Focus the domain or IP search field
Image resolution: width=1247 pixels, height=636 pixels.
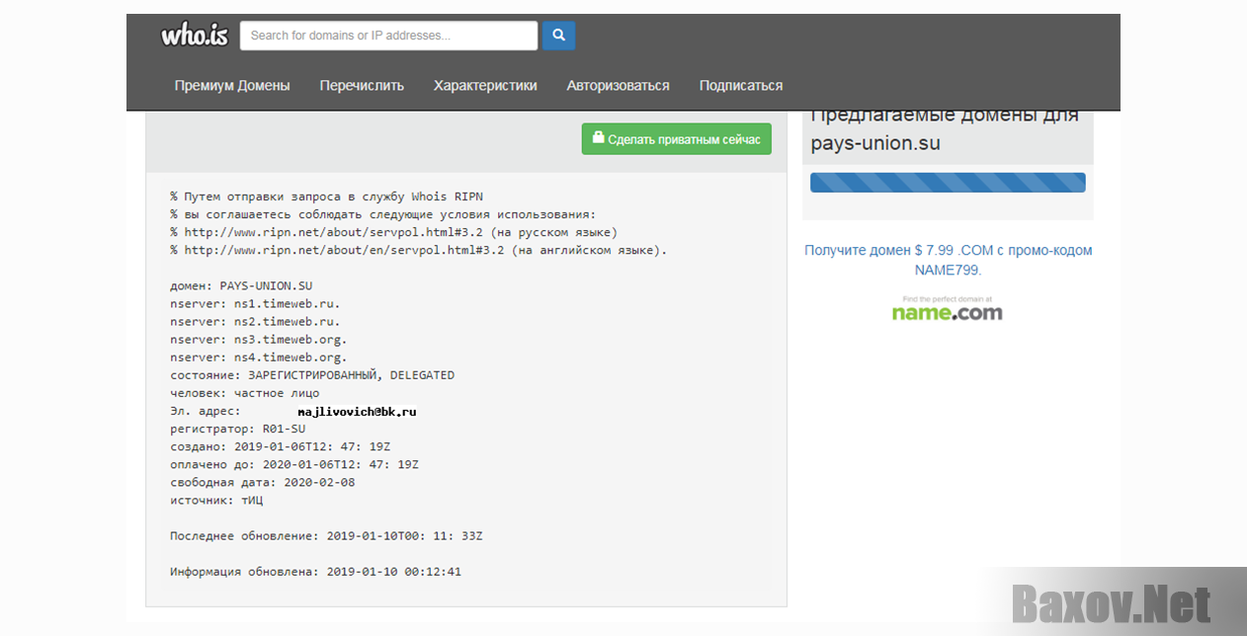tap(389, 36)
